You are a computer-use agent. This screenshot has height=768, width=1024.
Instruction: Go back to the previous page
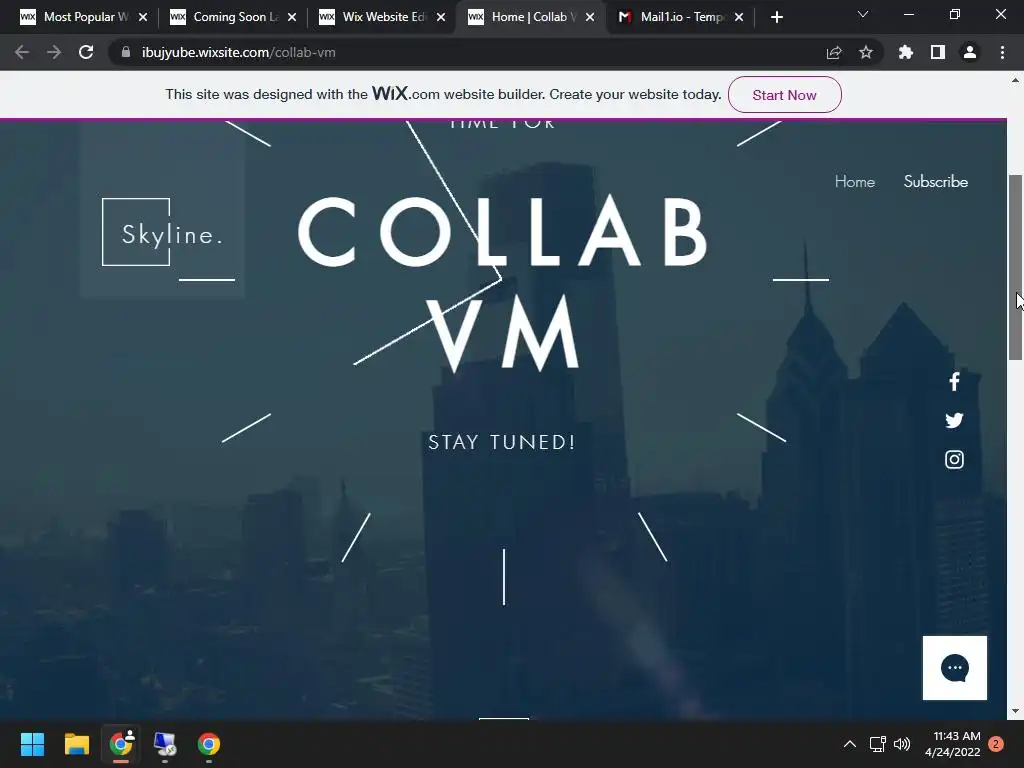coord(22,52)
